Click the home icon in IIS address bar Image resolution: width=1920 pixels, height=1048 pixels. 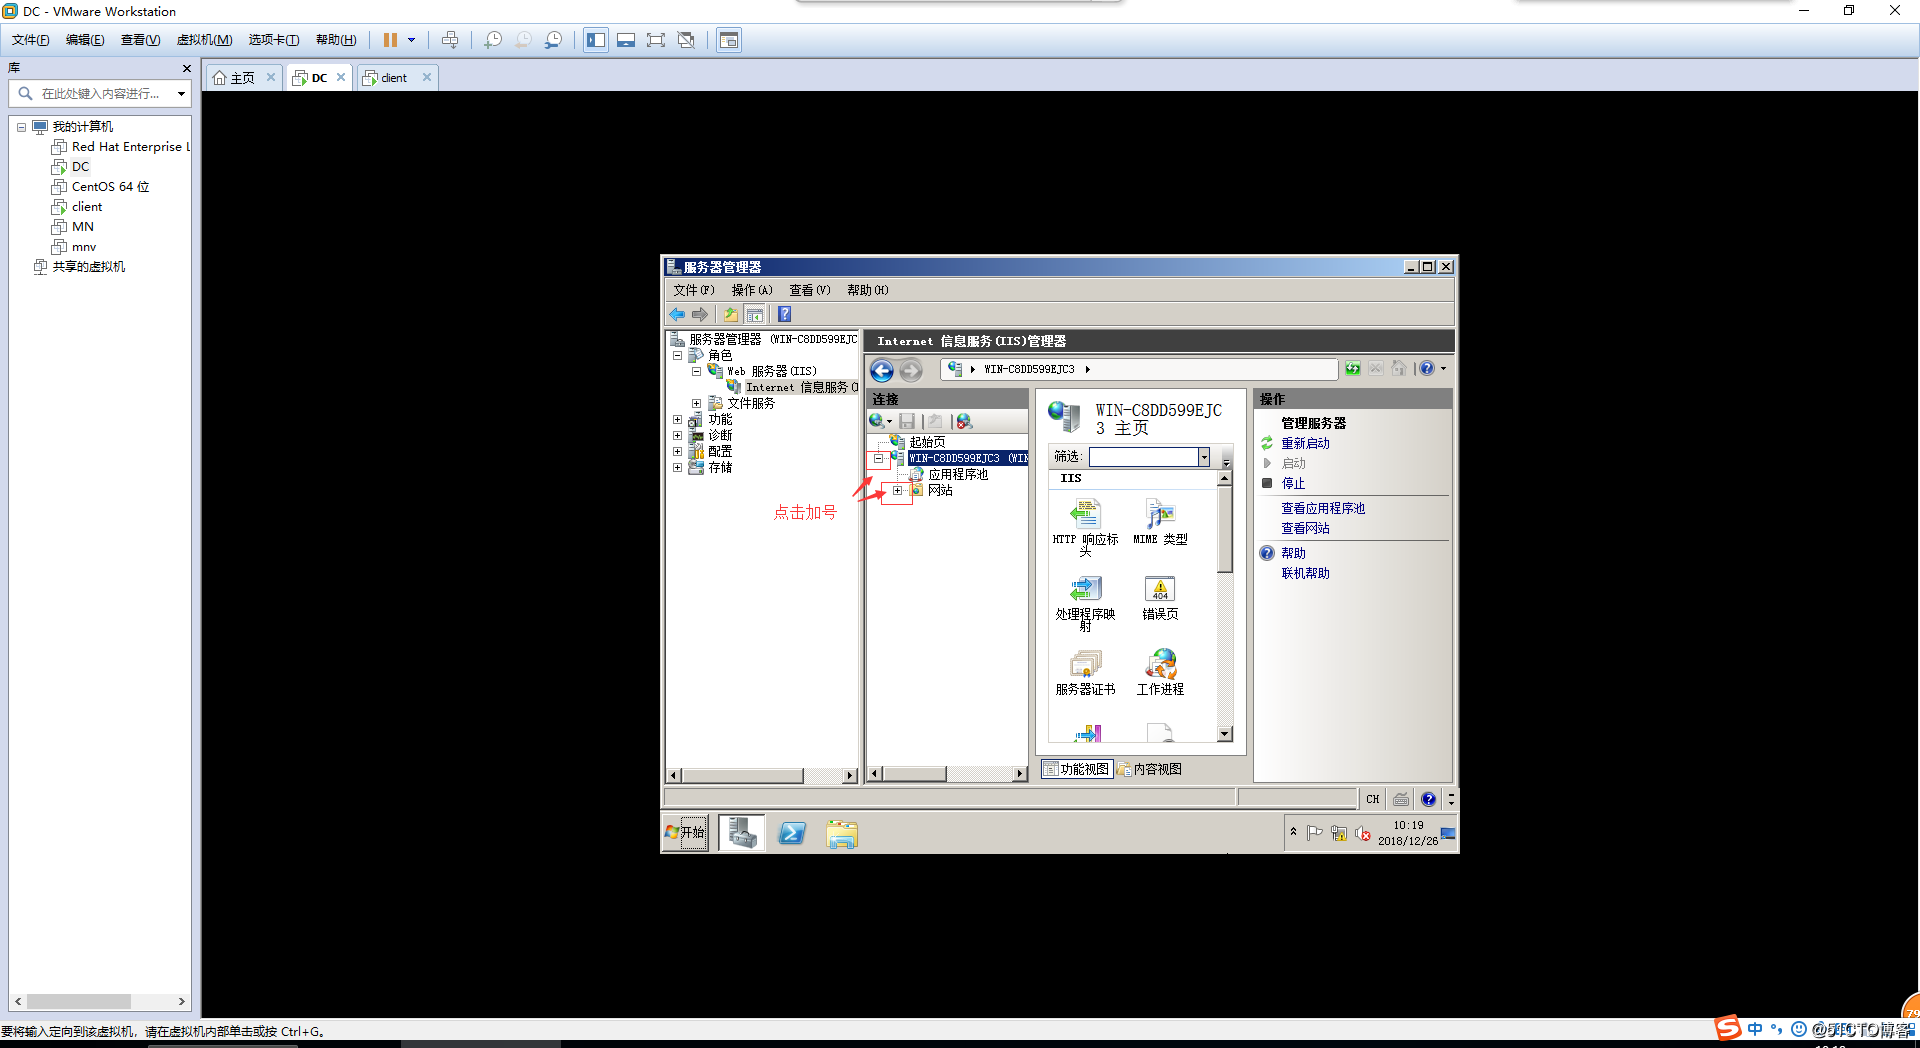coord(1399,369)
